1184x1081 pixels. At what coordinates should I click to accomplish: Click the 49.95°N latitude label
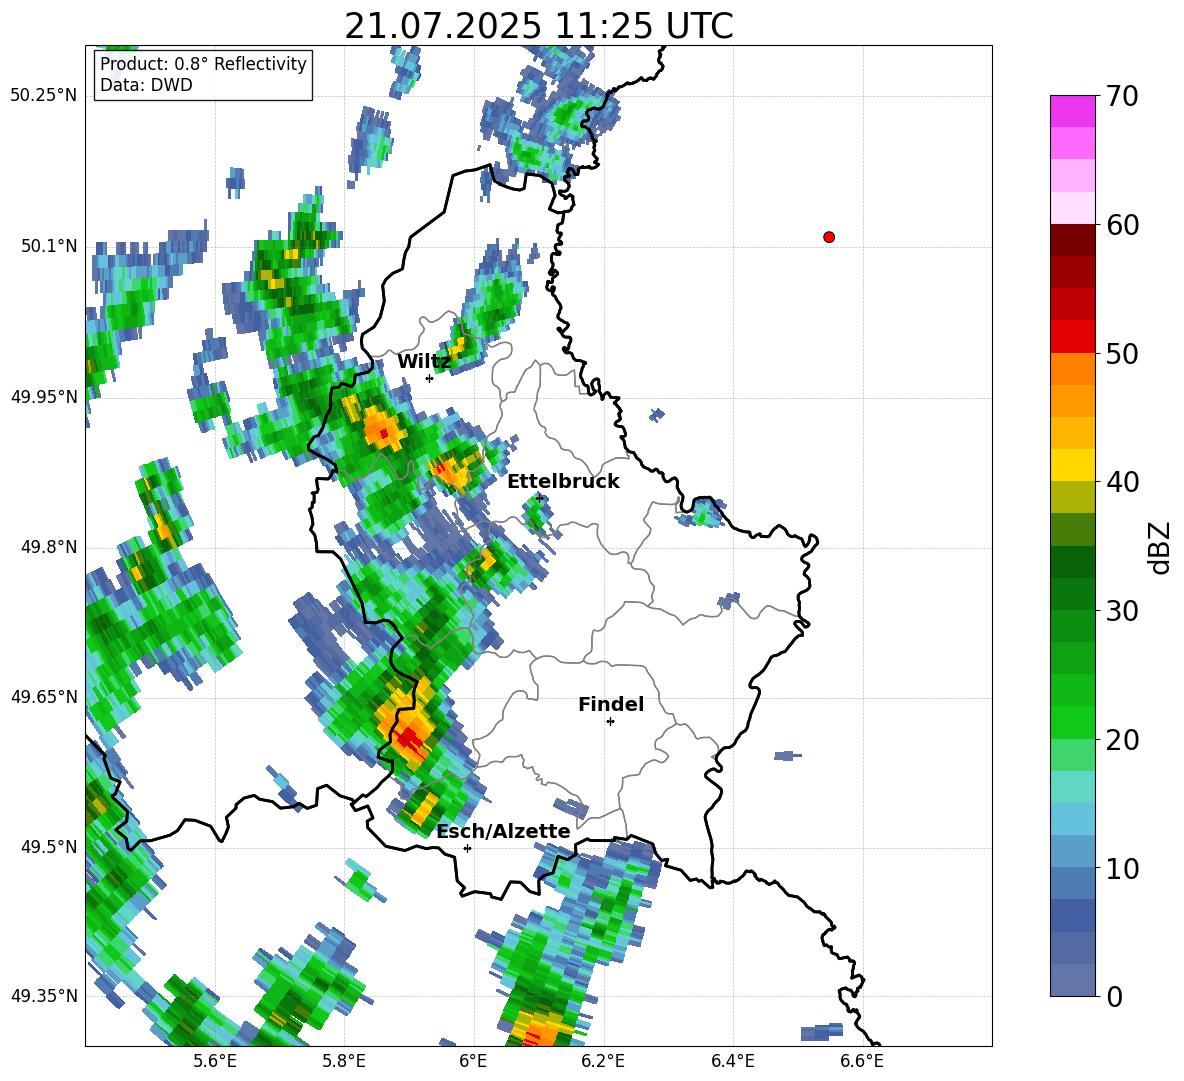(43, 396)
